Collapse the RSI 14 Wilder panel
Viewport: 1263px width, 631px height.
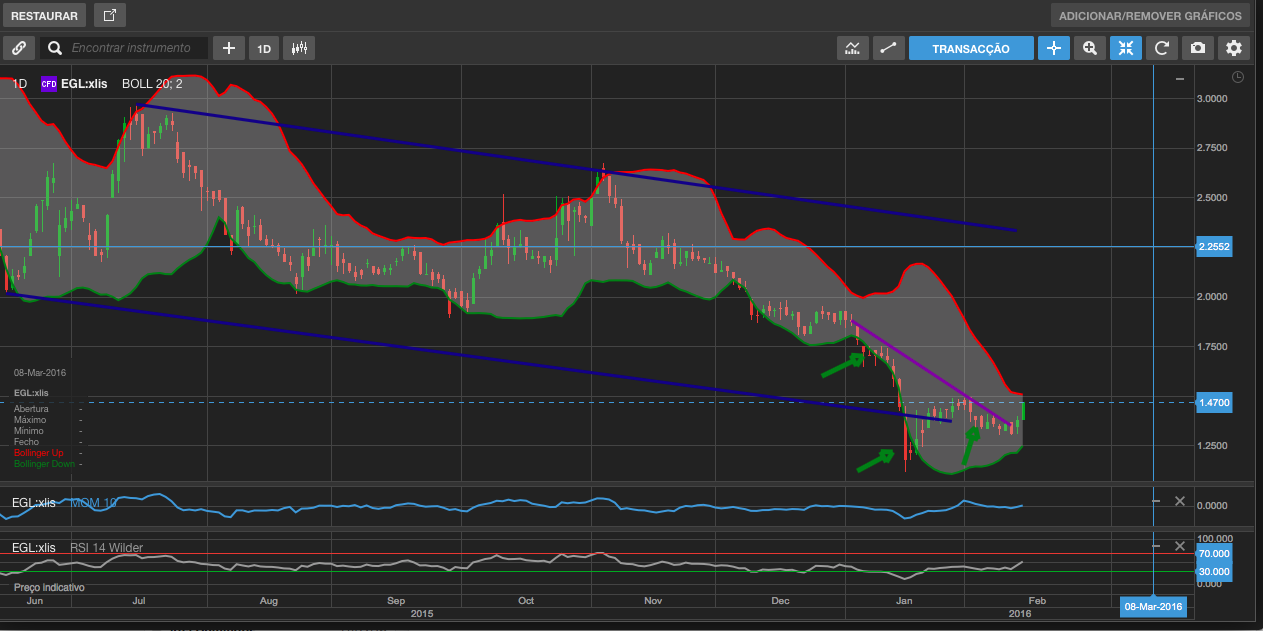[x=1156, y=547]
